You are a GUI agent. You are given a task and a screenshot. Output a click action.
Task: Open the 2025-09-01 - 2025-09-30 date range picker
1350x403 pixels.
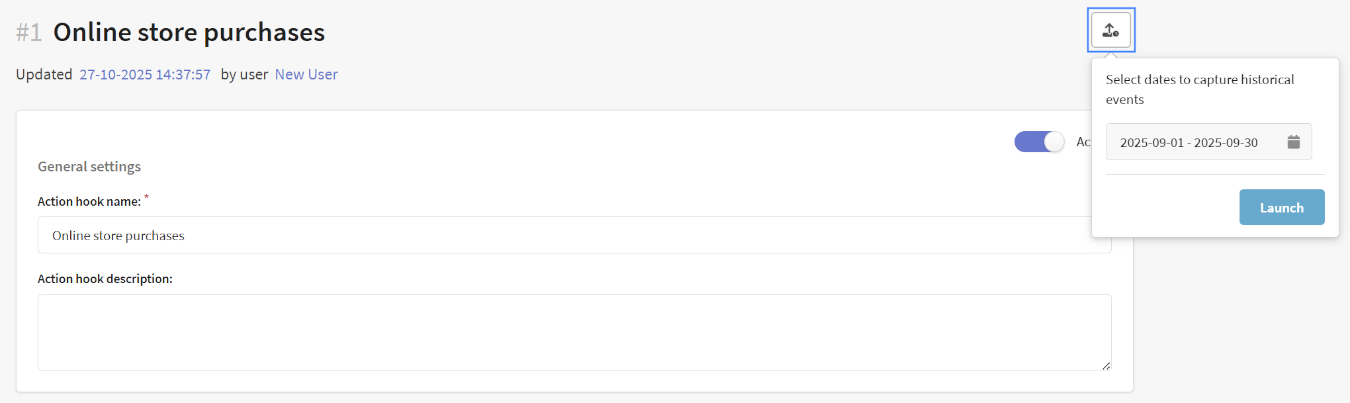[1189, 142]
